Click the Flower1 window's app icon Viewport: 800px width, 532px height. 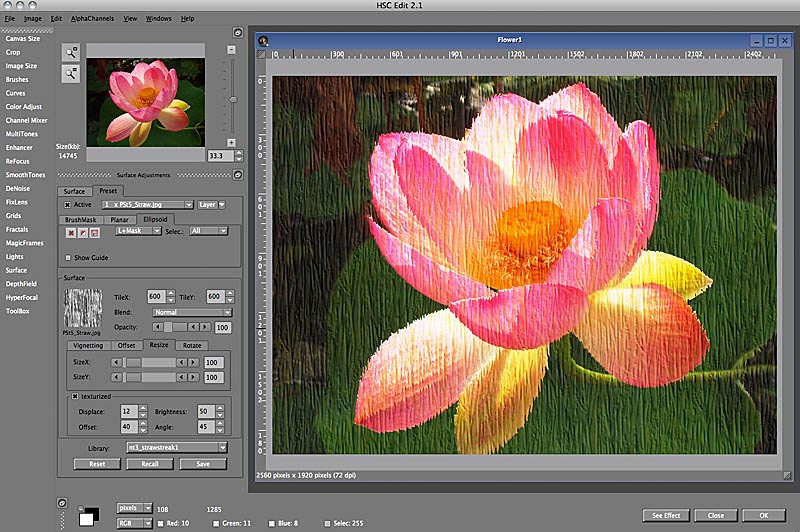(x=263, y=40)
